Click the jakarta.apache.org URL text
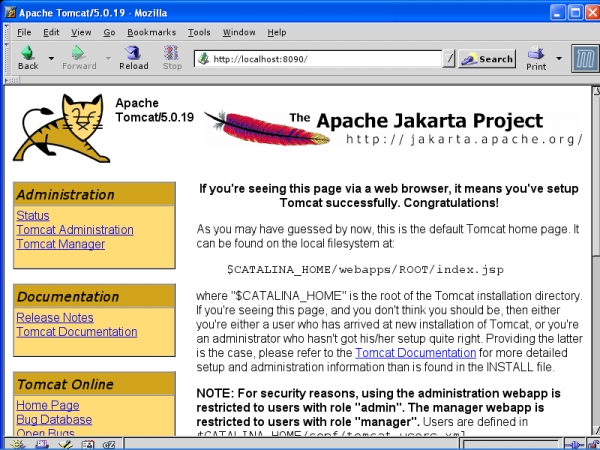Image resolution: width=600 pixels, height=450 pixels. 464,139
